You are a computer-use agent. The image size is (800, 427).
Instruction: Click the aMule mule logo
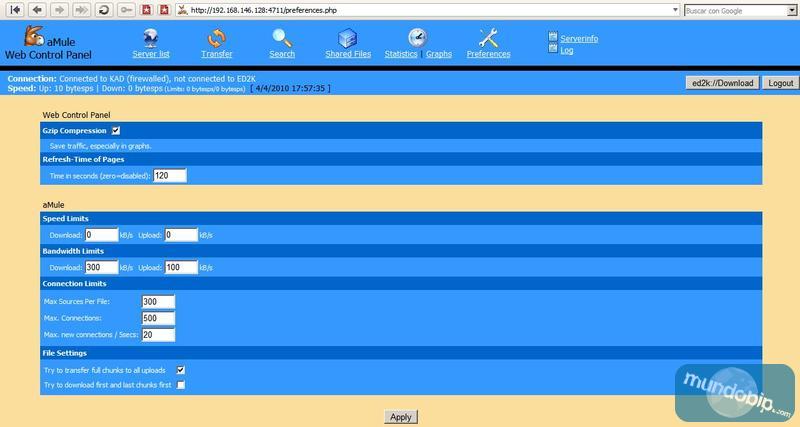pyautogui.click(x=34, y=36)
